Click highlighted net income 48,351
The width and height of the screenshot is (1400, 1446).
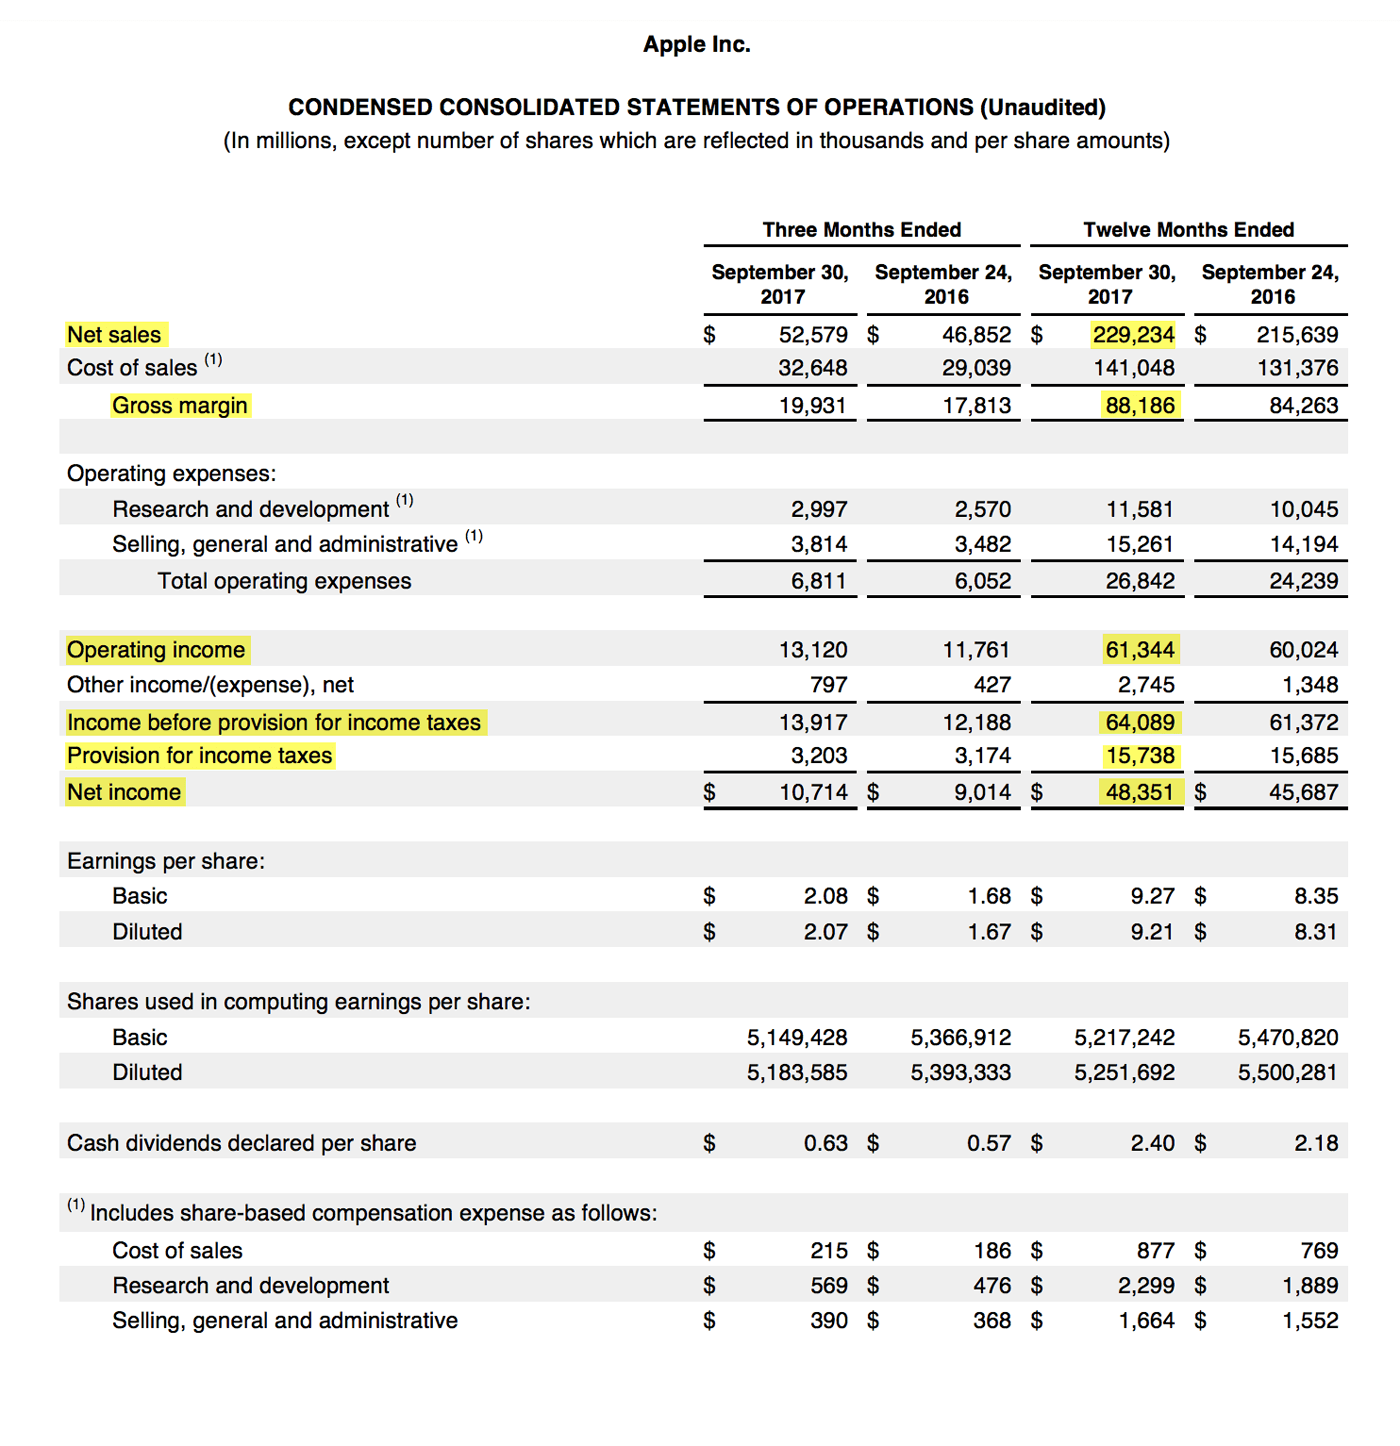click(1140, 792)
